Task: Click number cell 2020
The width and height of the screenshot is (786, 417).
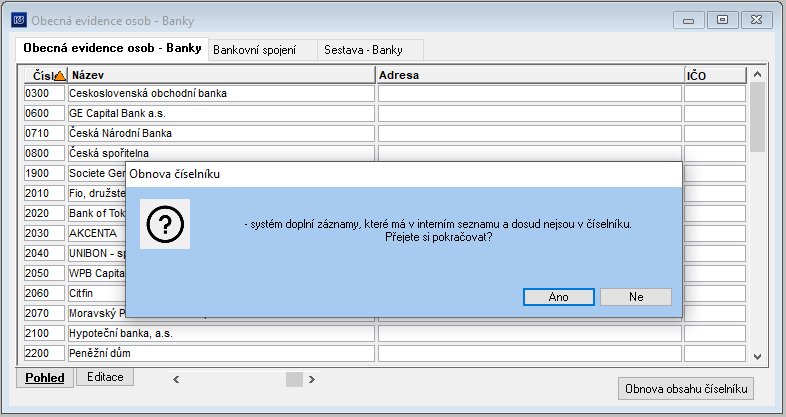Action: point(44,214)
